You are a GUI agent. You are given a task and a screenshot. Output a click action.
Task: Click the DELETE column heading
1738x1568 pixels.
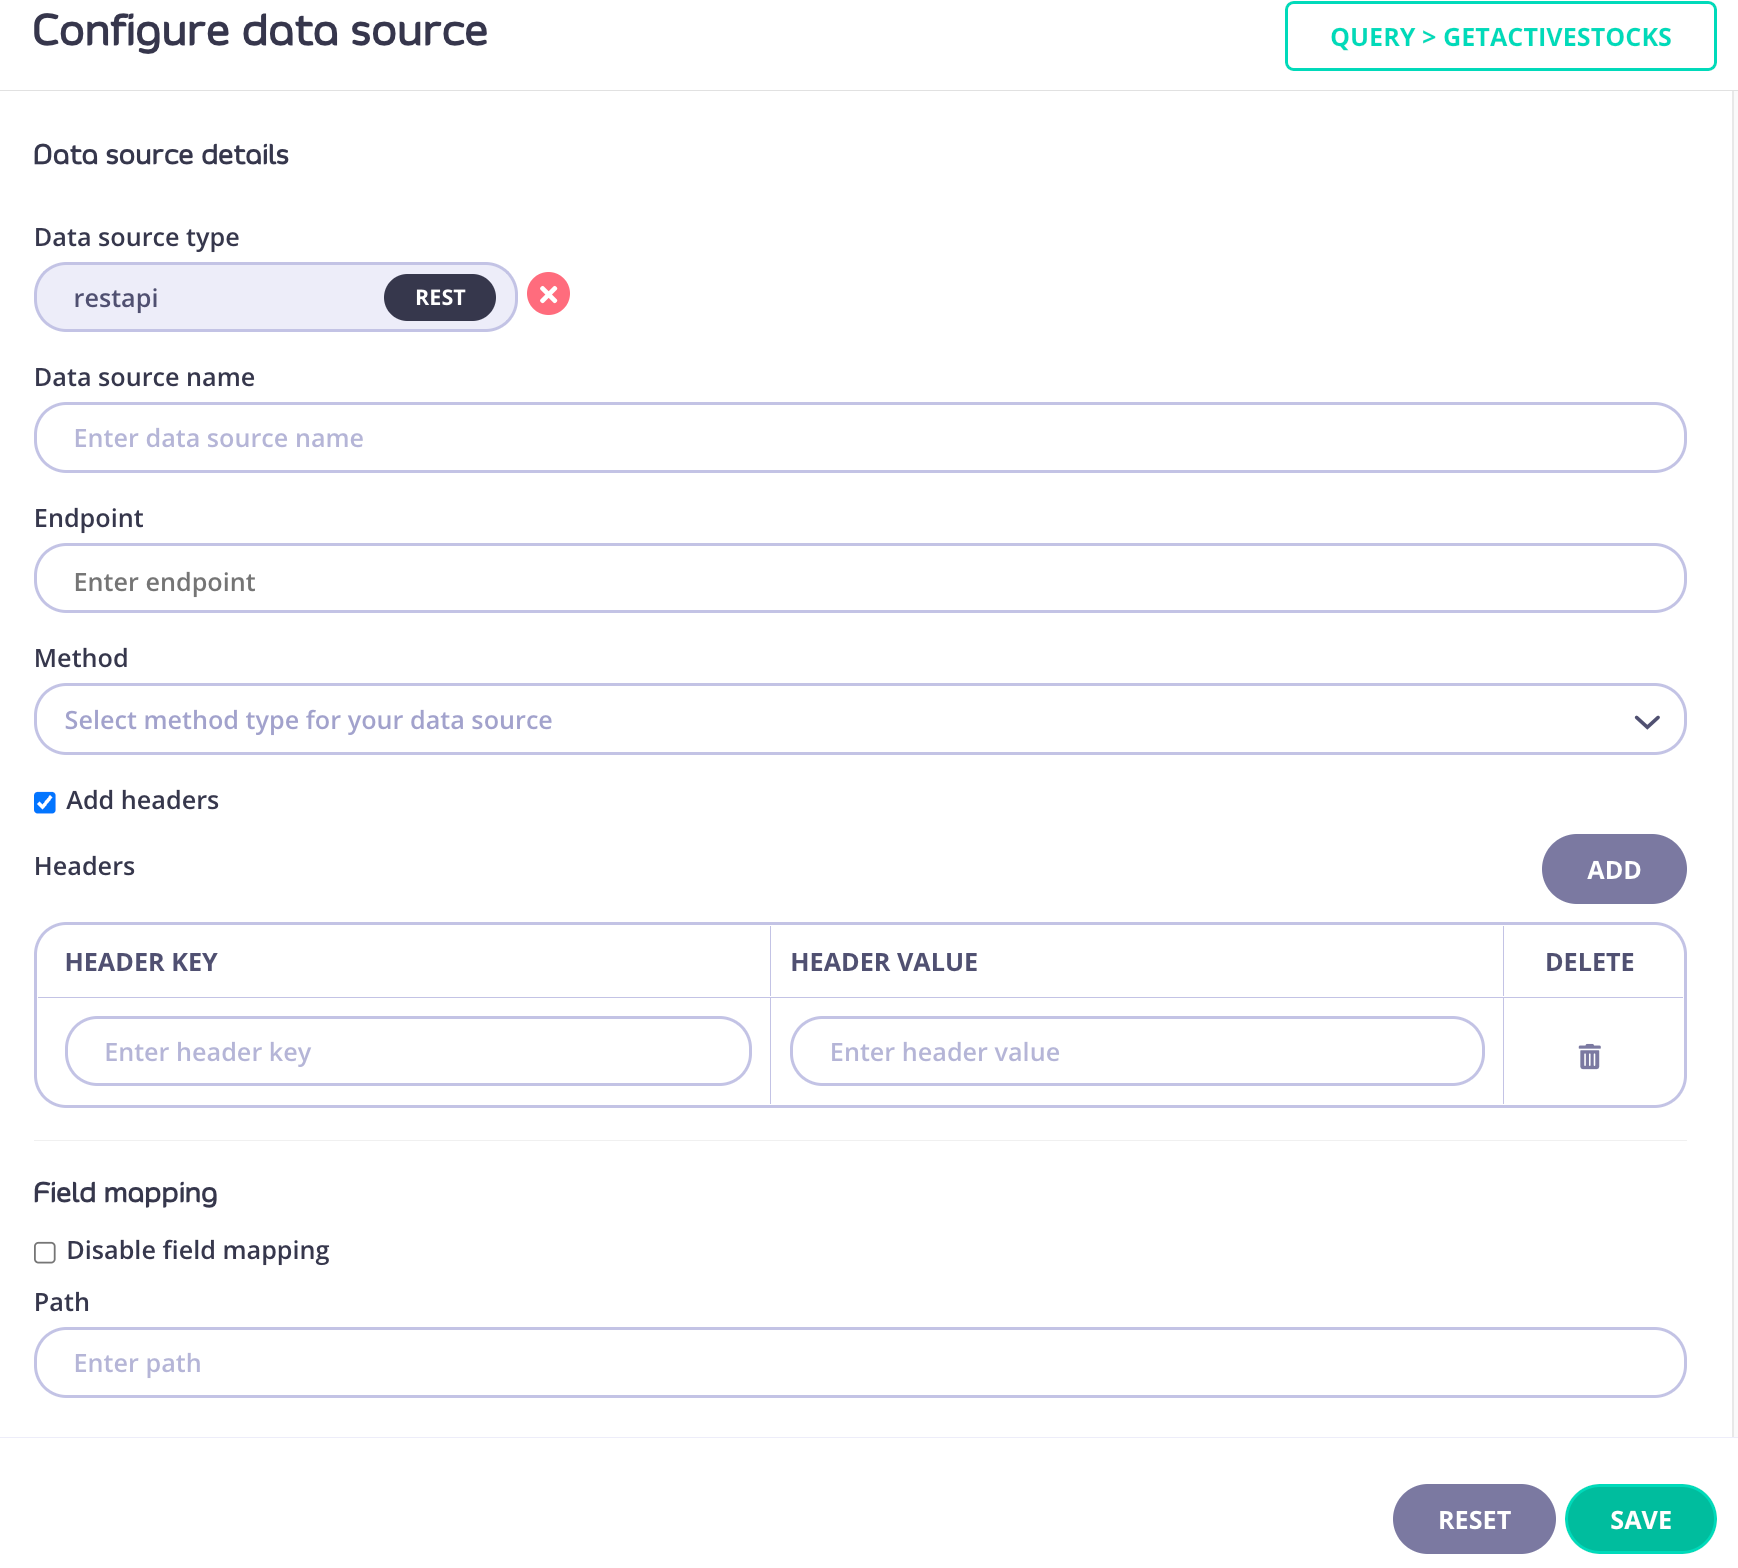click(x=1589, y=962)
